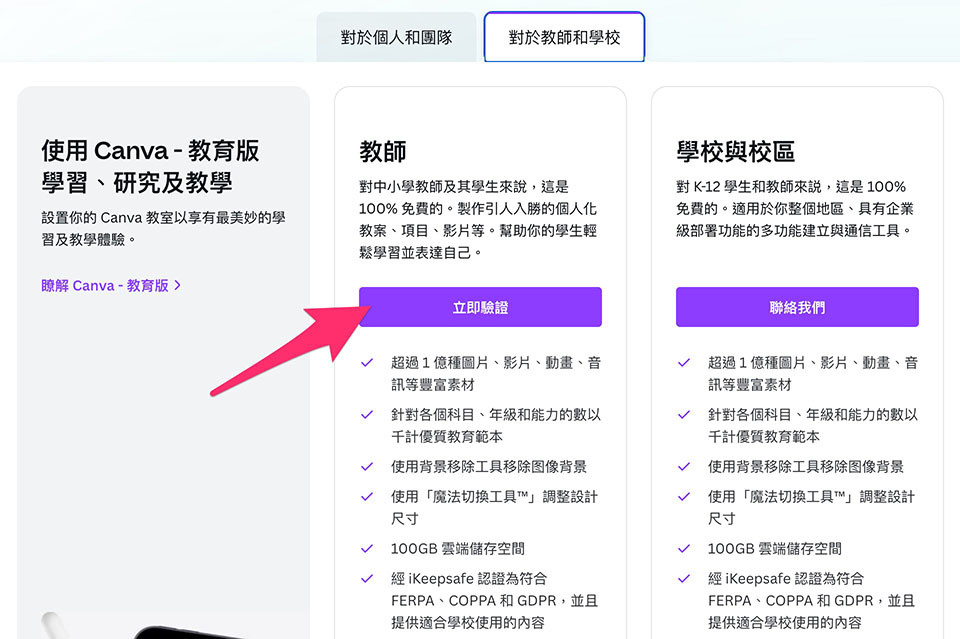Click 針對各個科目 feature text in 教師 card
Image resolution: width=960 pixels, height=639 pixels.
[x=496, y=425]
